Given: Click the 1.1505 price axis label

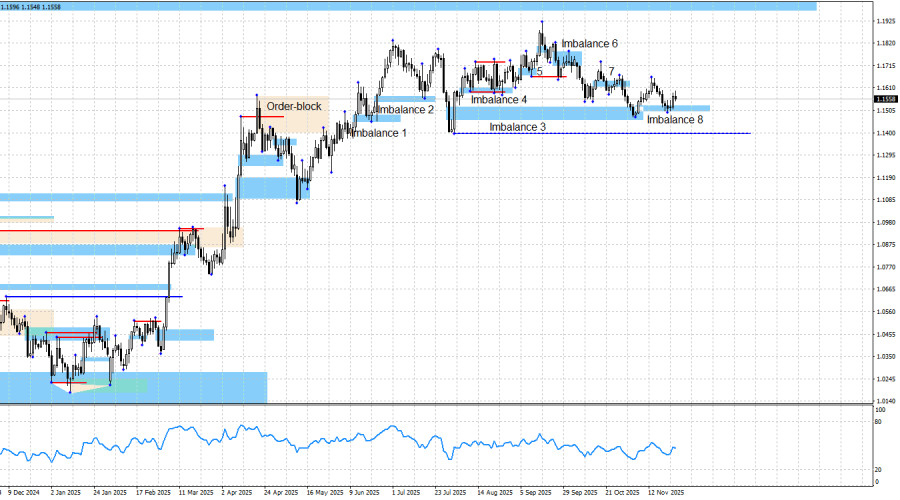Looking at the screenshot, I should click(886, 110).
